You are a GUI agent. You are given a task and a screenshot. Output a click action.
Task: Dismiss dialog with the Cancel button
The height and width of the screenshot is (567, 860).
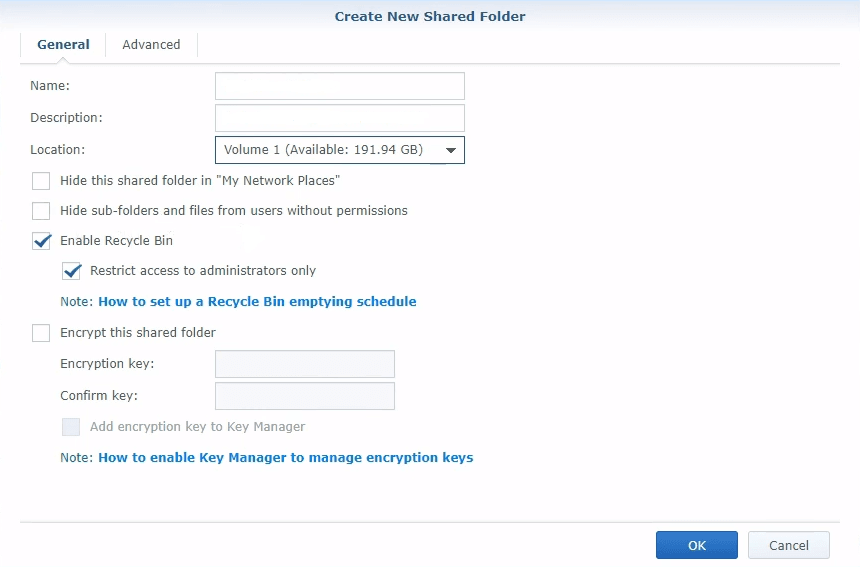point(789,545)
